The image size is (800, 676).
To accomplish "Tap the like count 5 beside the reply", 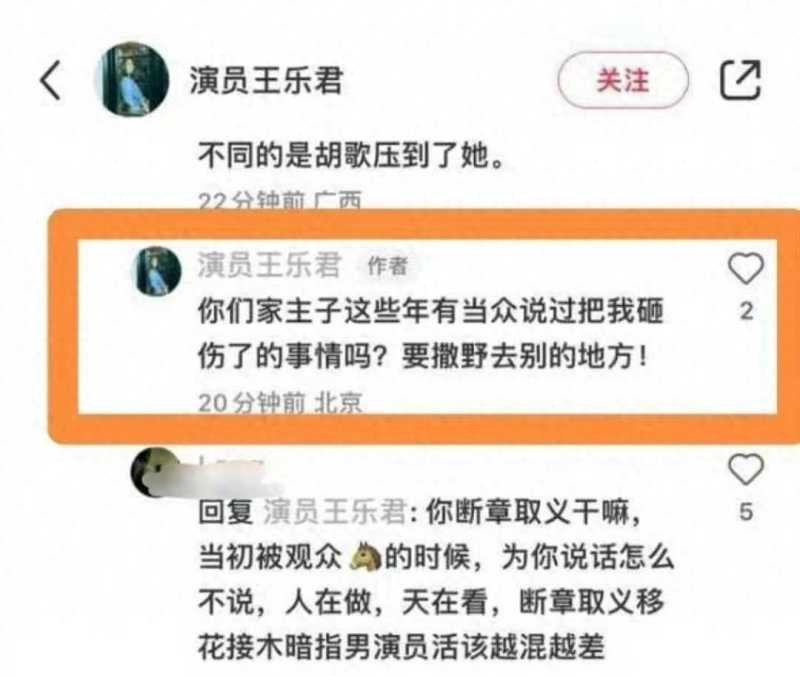I will [x=746, y=512].
